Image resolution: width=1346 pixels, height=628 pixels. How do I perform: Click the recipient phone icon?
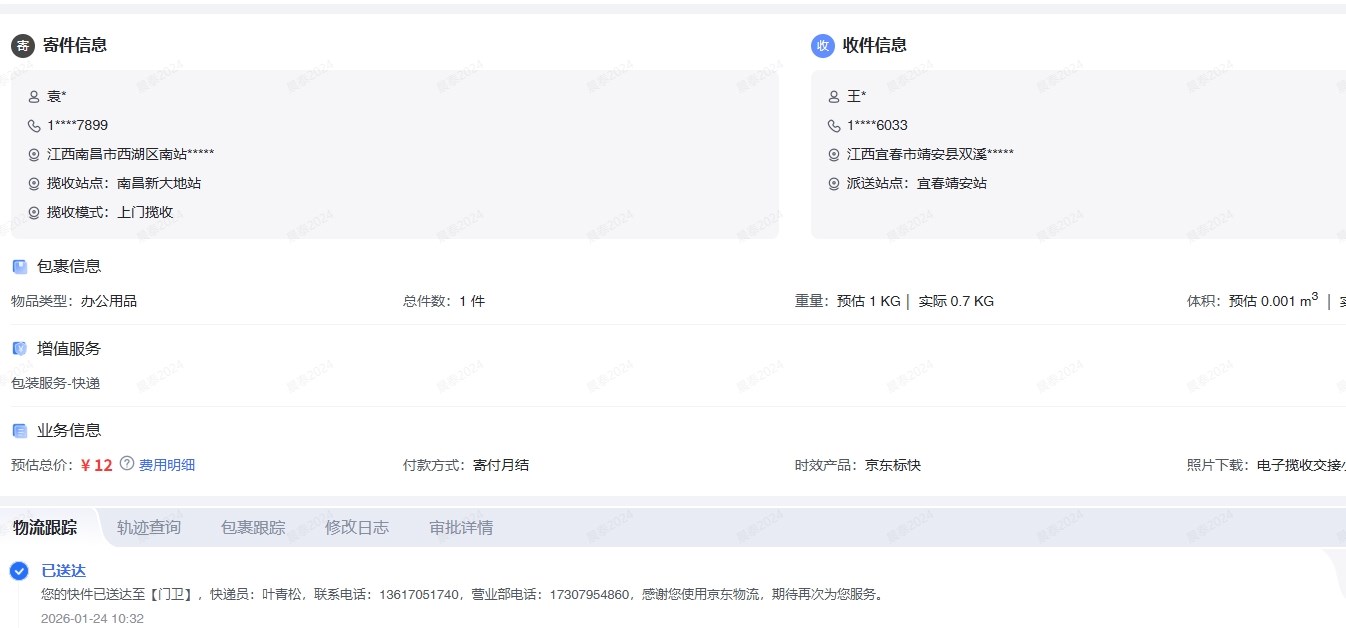click(x=834, y=126)
